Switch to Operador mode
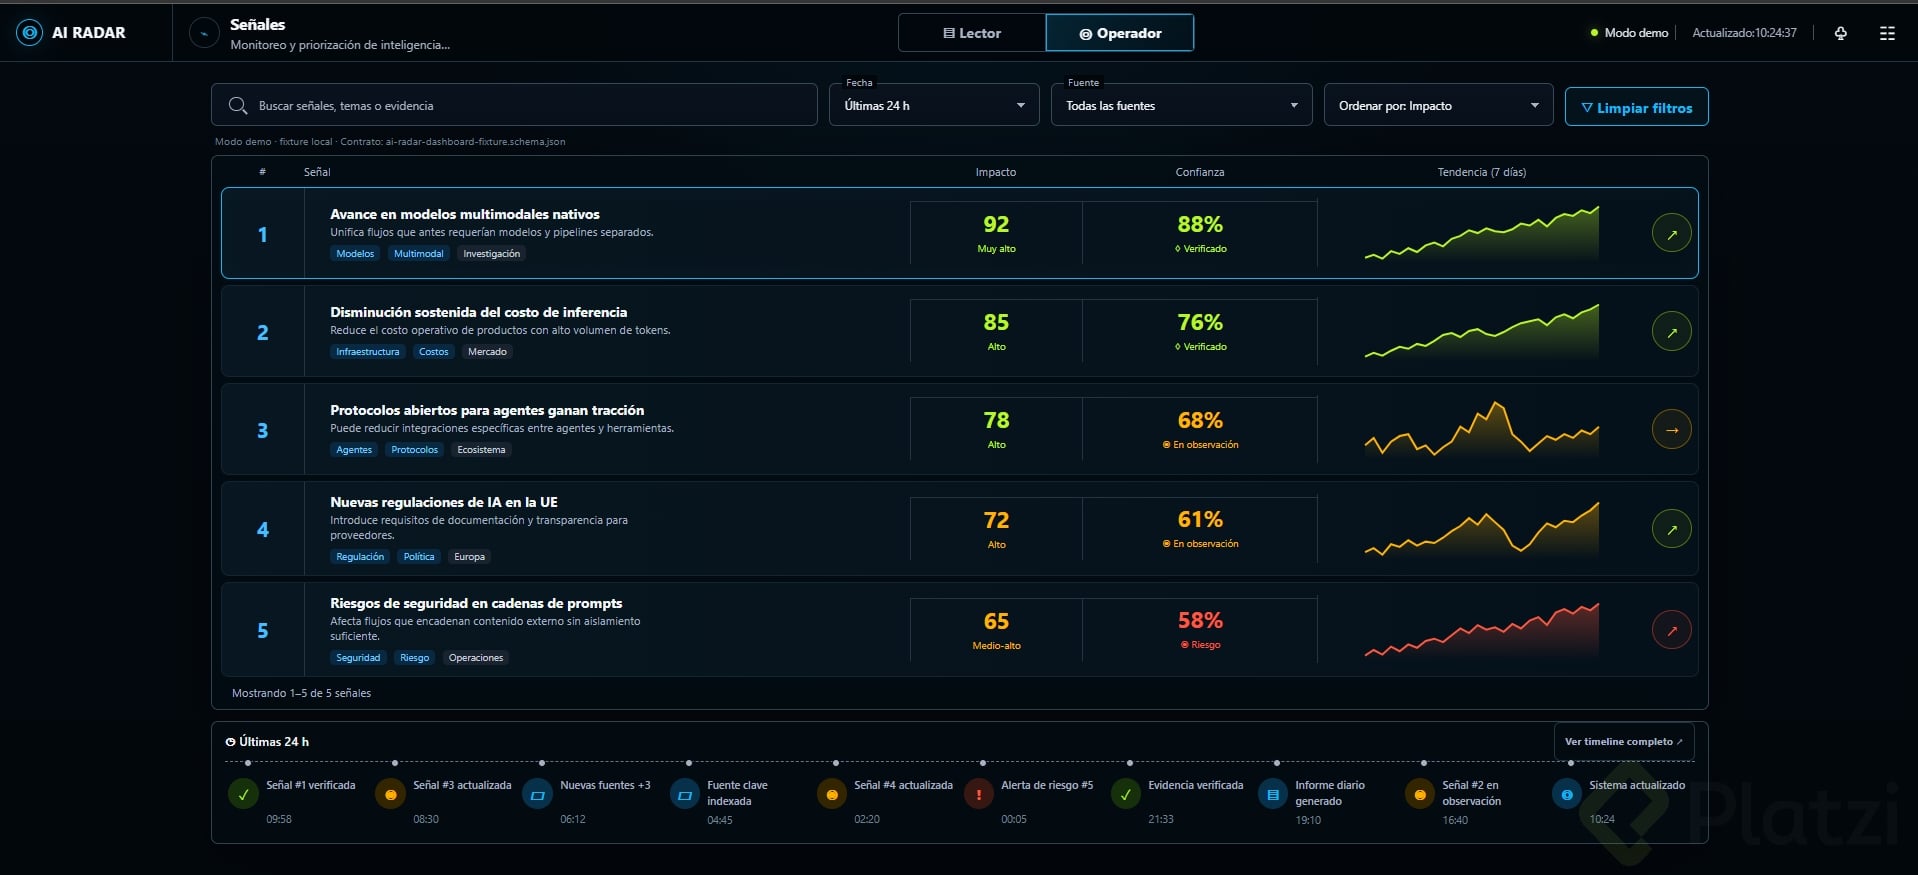Screen dimensions: 1918x875 click(1120, 33)
